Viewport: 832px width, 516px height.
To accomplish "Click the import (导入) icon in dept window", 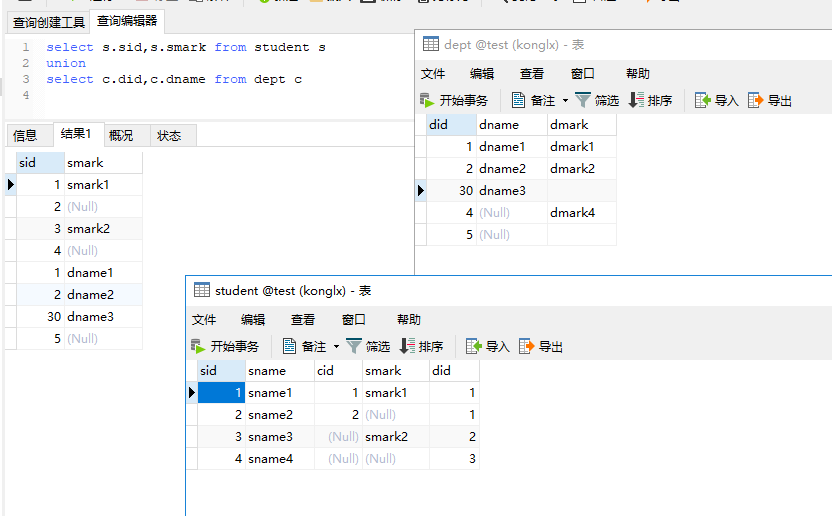I will [x=703, y=100].
